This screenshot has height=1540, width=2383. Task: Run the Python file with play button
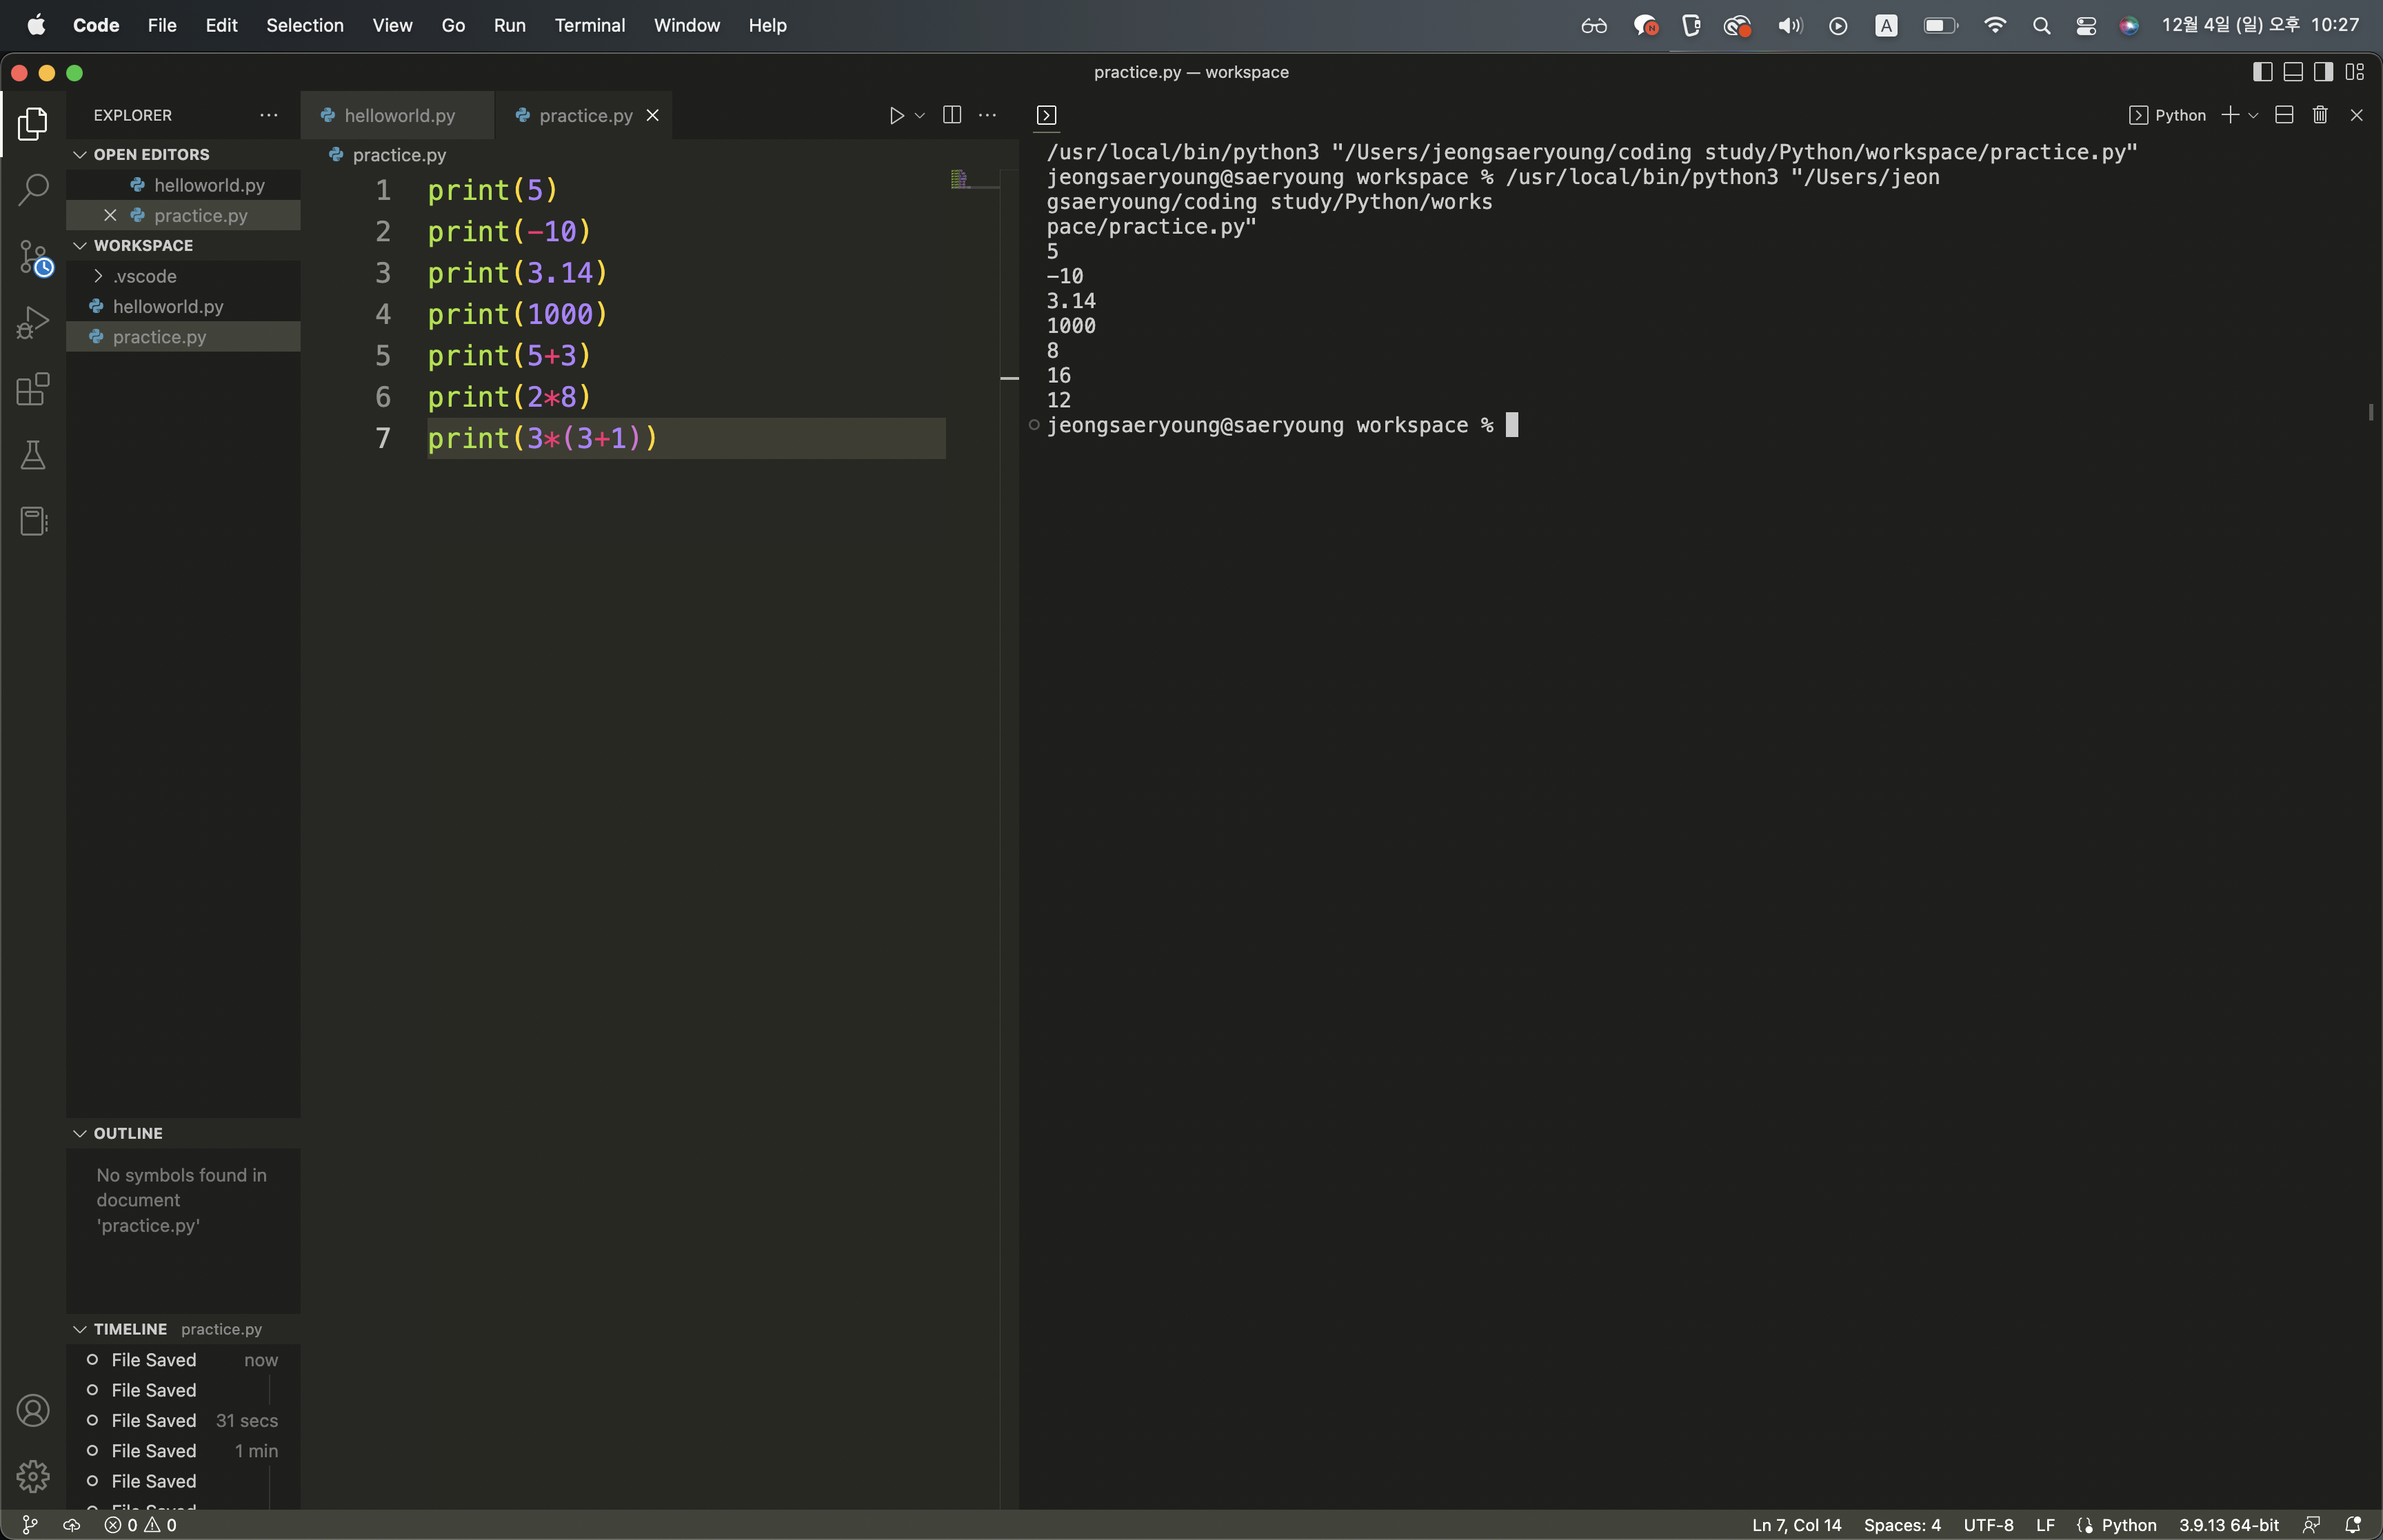[x=896, y=116]
